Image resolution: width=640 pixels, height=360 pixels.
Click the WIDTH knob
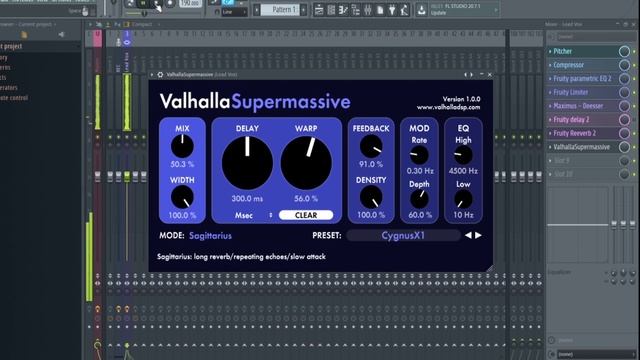click(182, 197)
